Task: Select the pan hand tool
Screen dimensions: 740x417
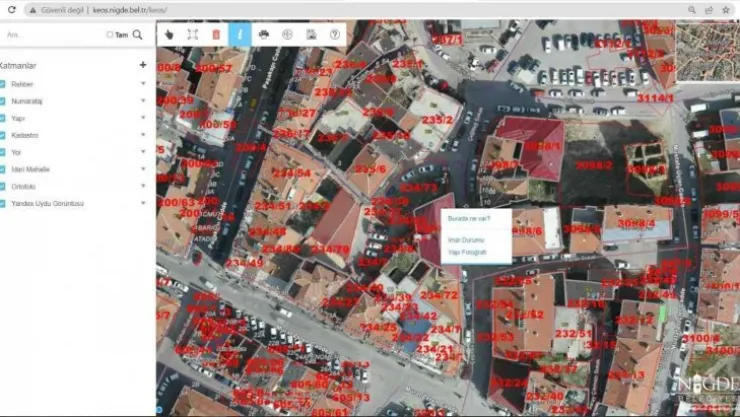Action: 169,34
